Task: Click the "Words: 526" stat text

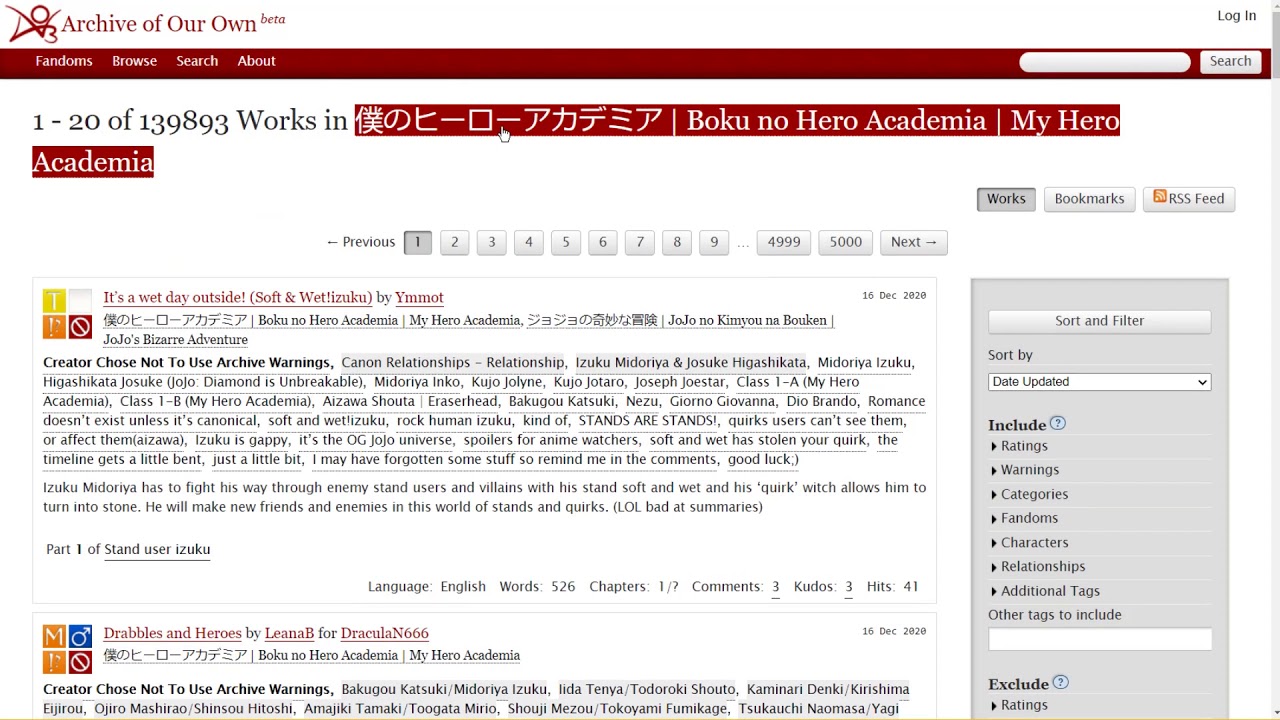Action: click(537, 587)
